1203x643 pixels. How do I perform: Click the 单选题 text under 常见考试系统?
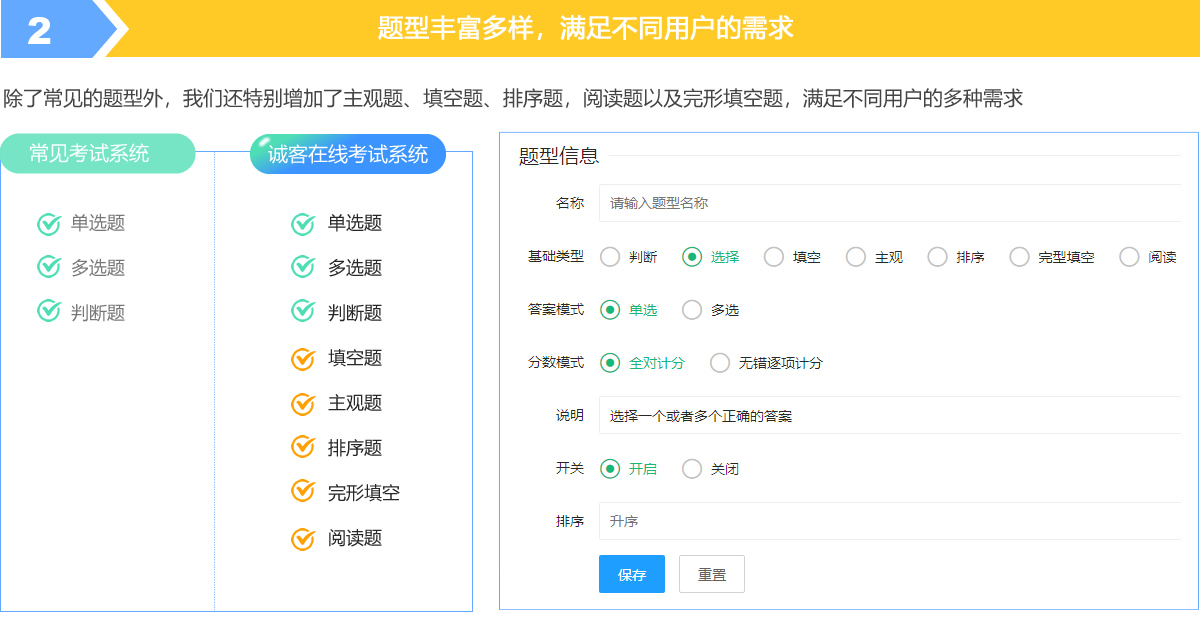click(x=98, y=223)
